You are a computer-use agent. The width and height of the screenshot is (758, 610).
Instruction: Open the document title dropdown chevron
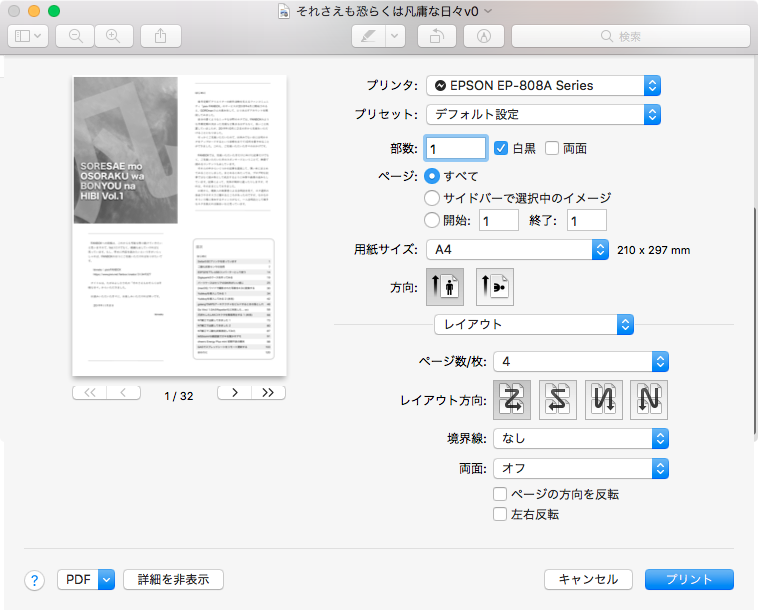488,11
